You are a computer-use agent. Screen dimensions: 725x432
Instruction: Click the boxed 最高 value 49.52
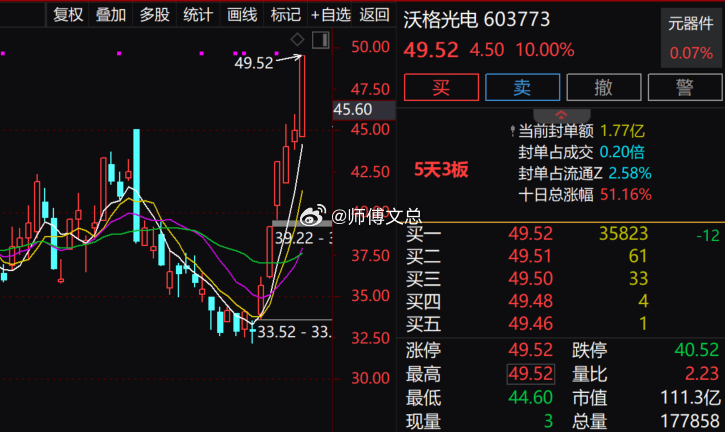click(x=531, y=374)
